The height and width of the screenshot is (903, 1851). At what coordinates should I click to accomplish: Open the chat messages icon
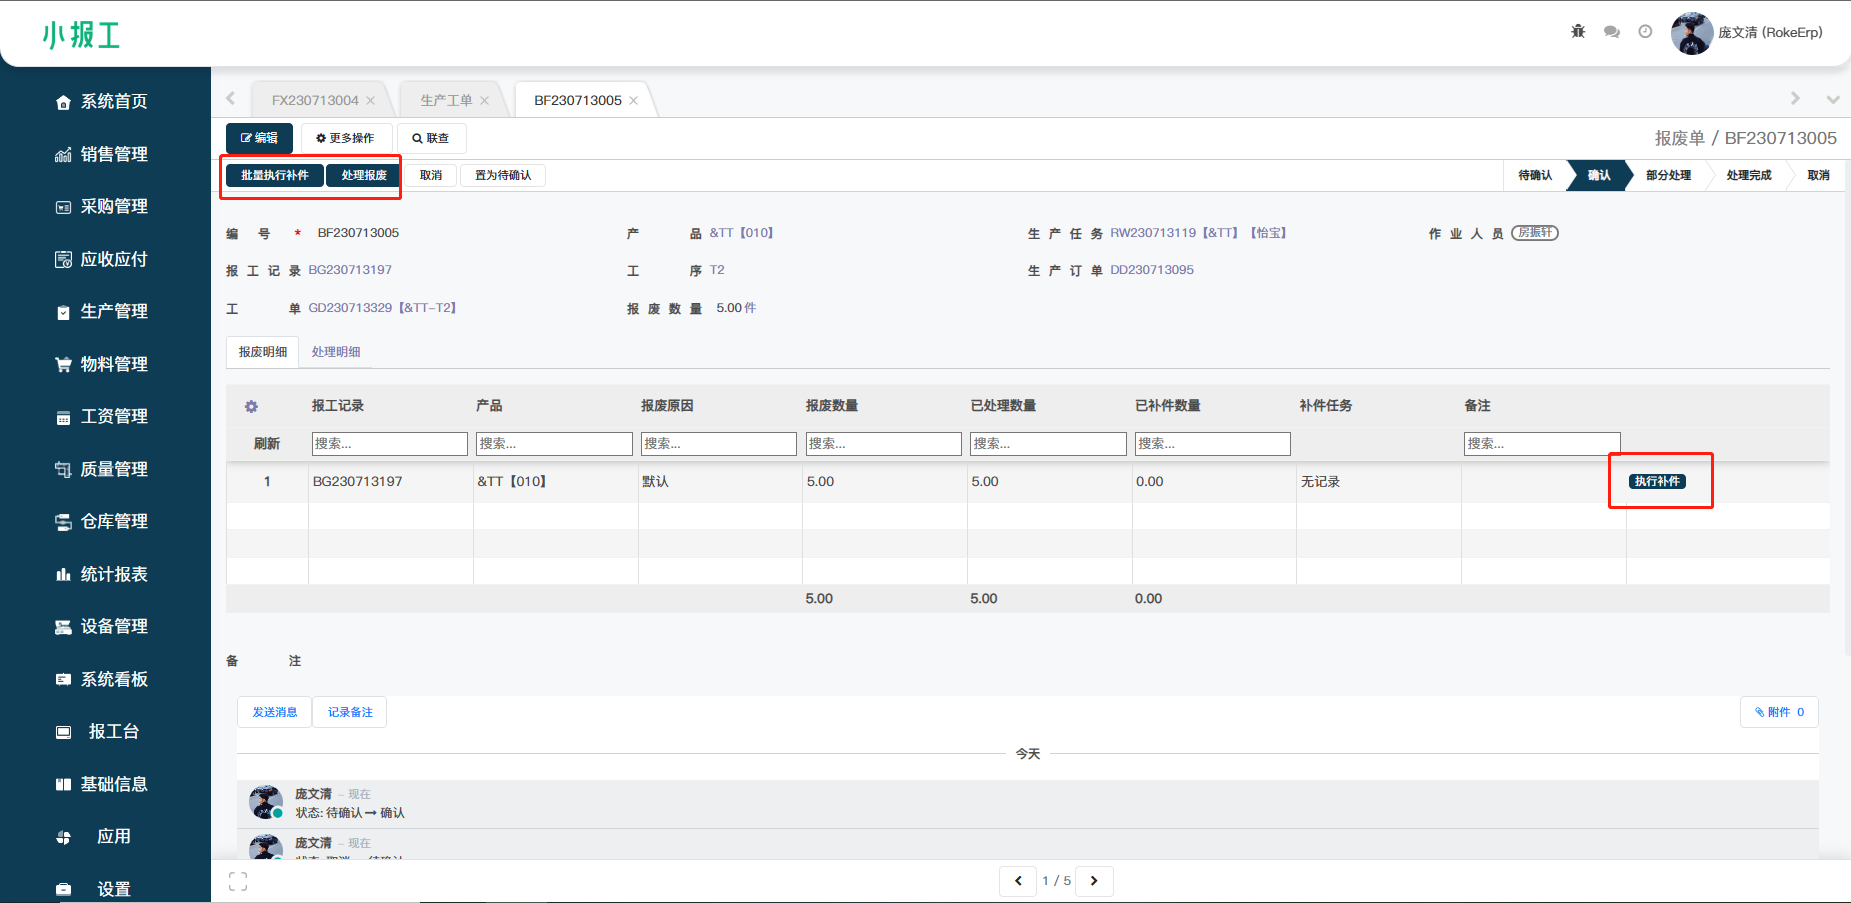(1612, 32)
